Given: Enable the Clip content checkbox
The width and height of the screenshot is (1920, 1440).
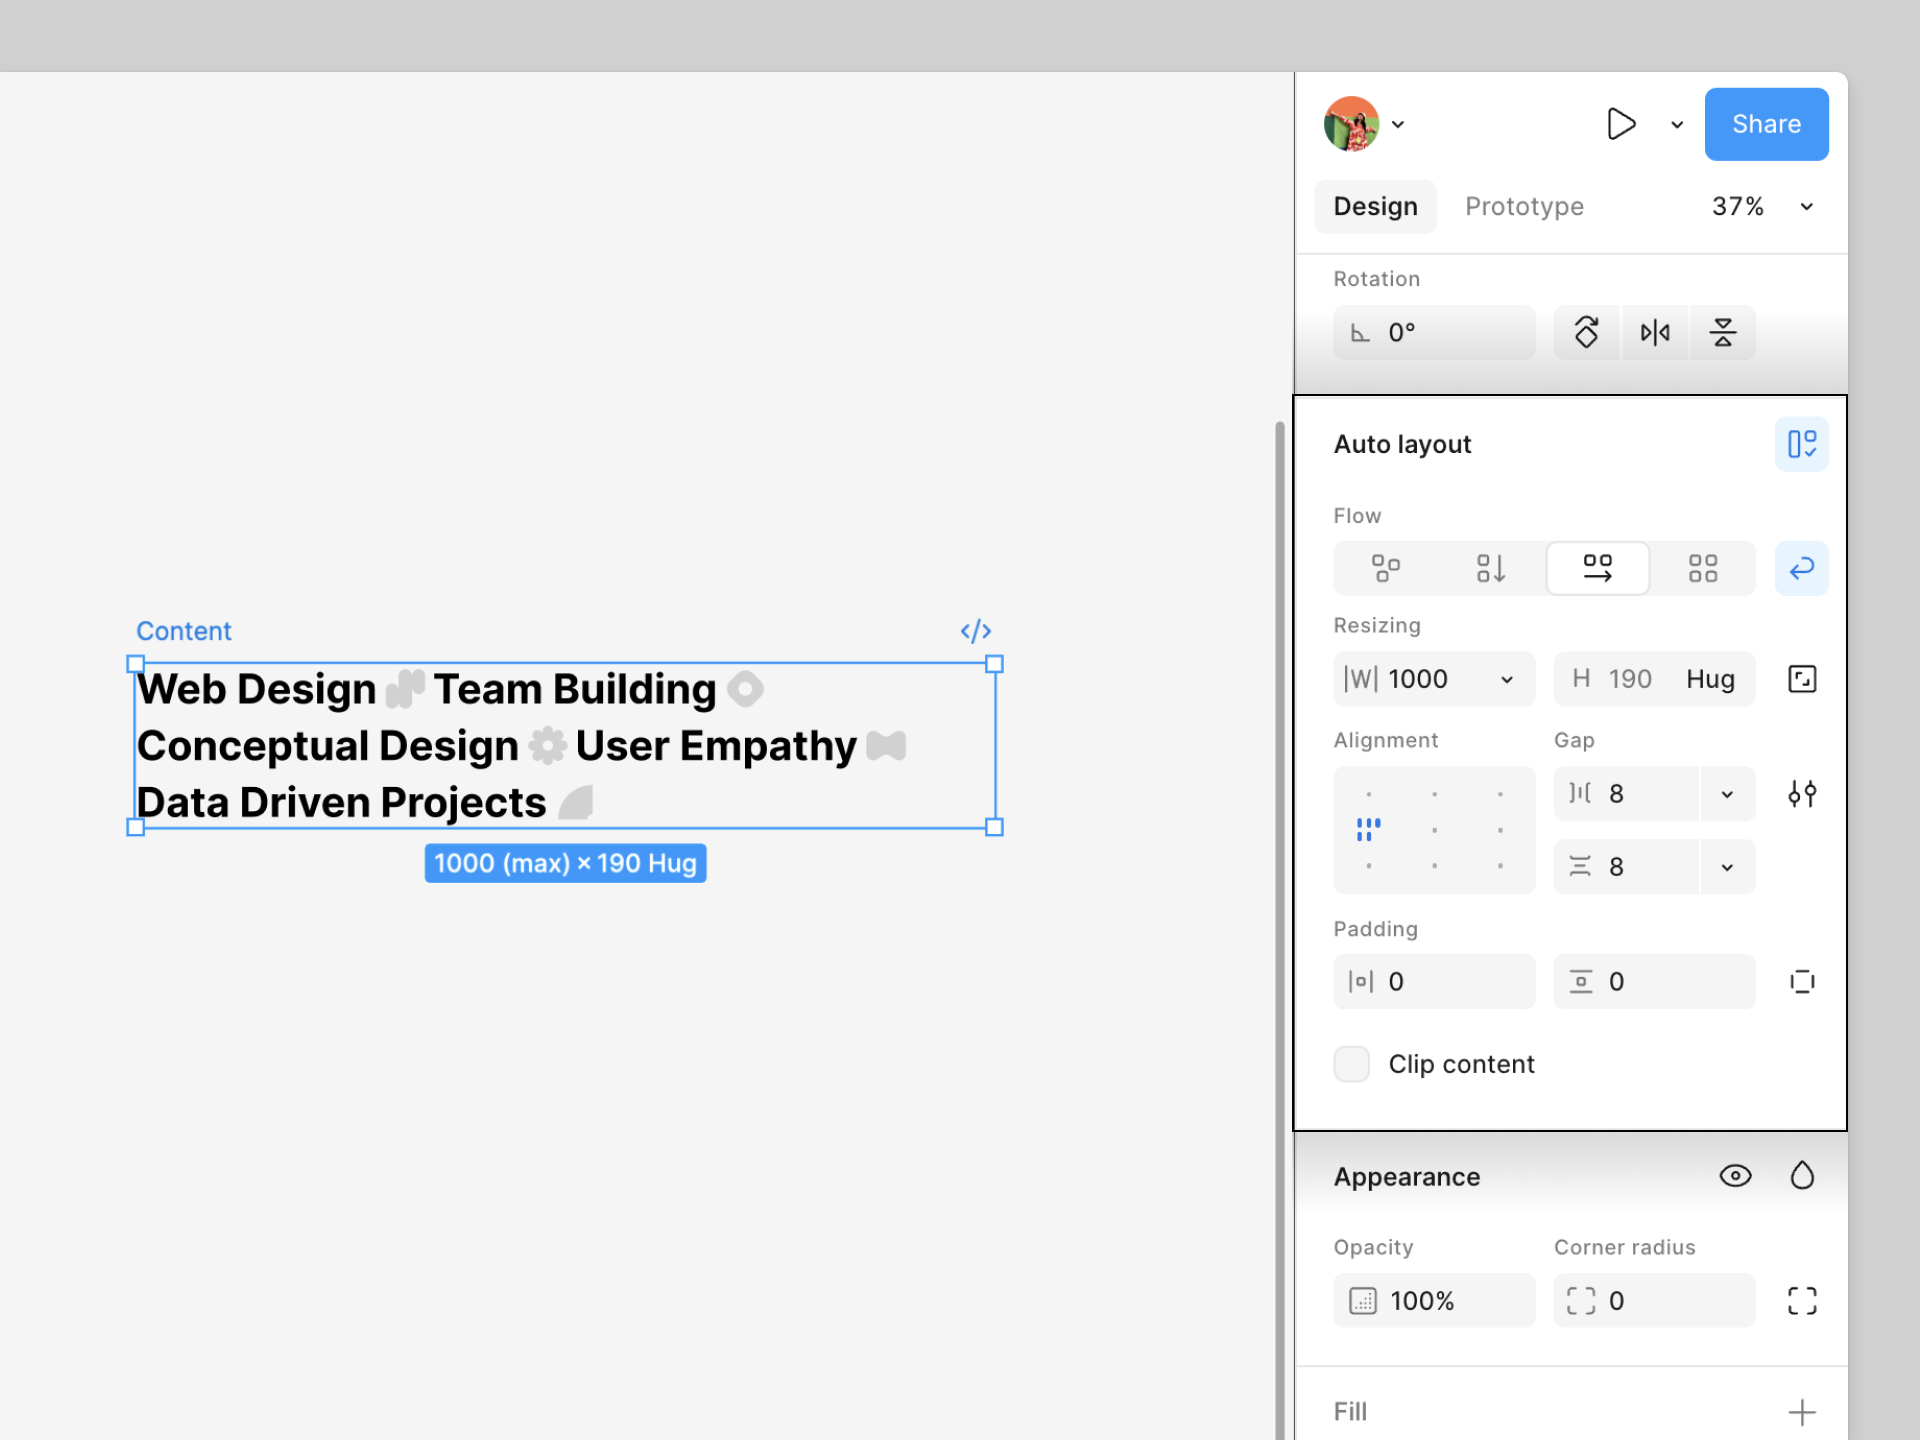Looking at the screenshot, I should coord(1352,1064).
